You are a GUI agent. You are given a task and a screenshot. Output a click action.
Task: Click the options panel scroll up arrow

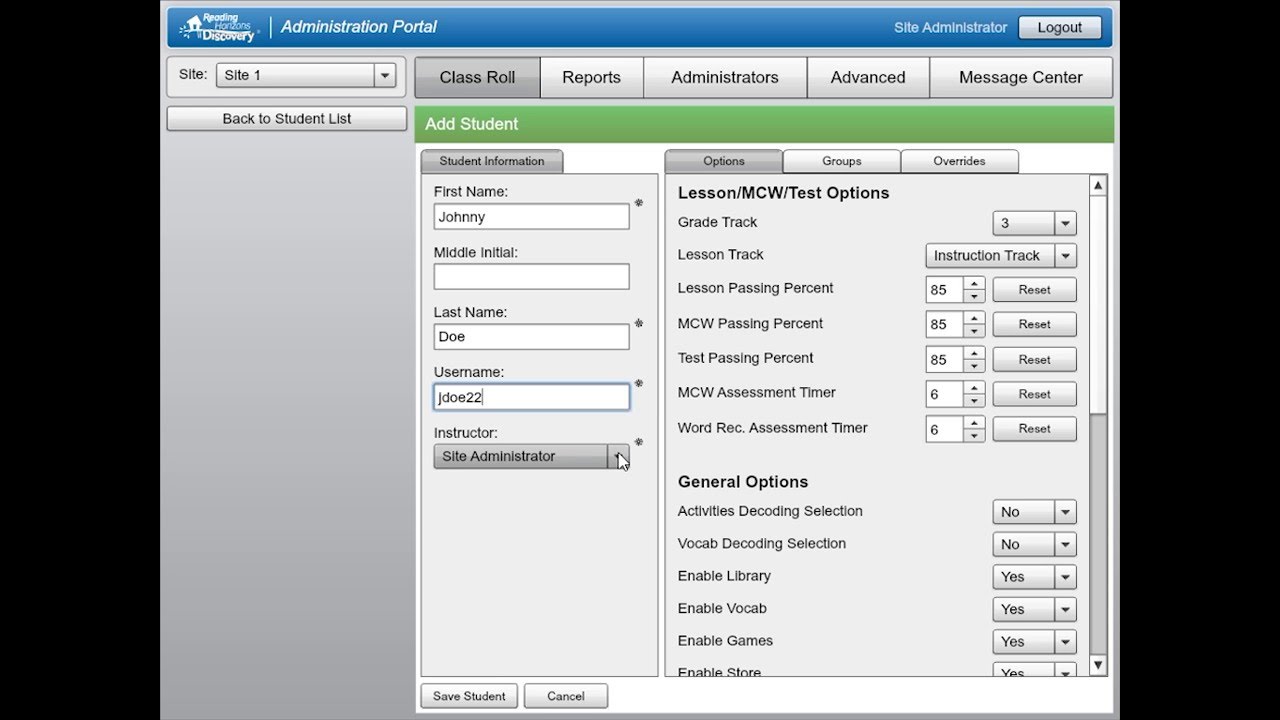[x=1098, y=186]
